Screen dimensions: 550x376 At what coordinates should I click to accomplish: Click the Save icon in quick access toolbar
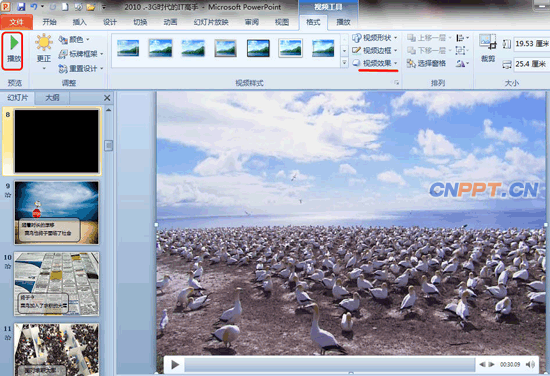point(21,7)
